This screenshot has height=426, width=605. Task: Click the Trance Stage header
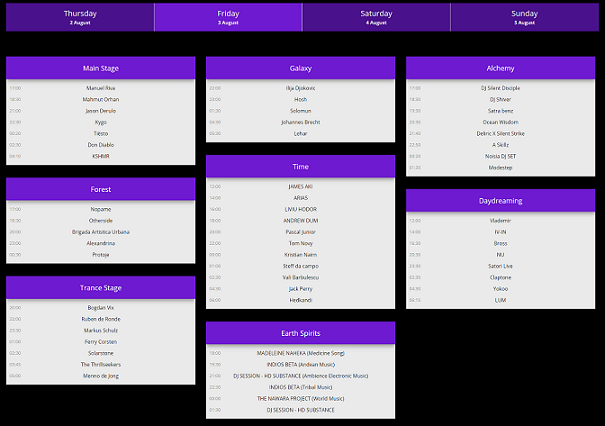(x=101, y=287)
